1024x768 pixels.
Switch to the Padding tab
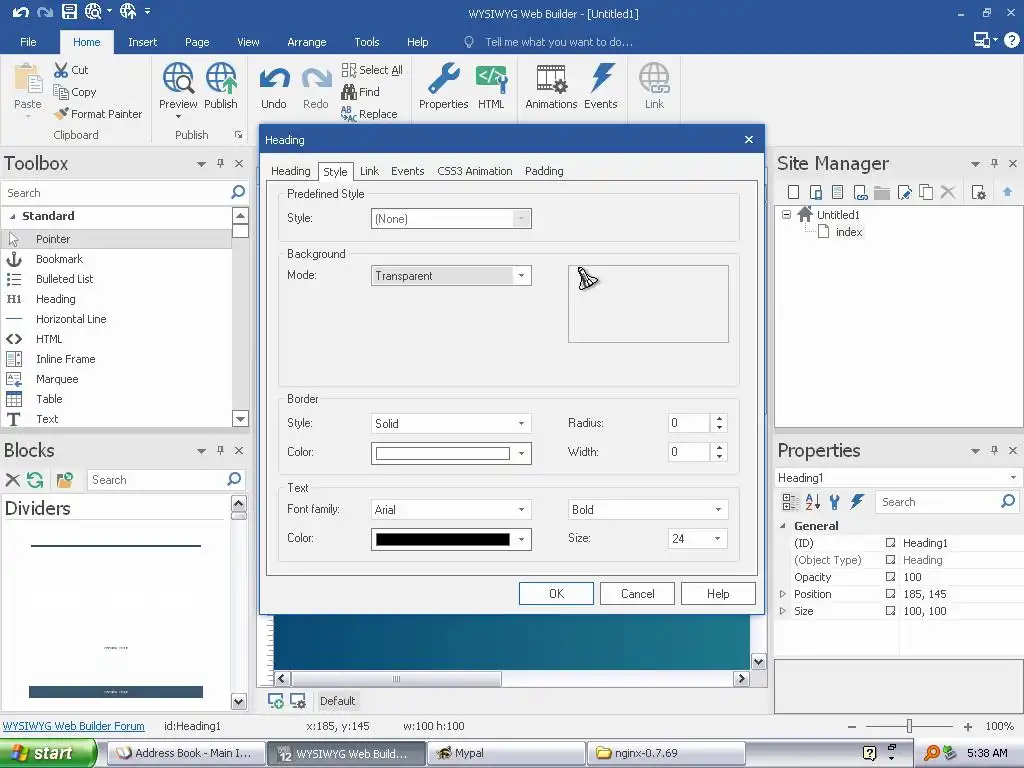[x=544, y=171]
